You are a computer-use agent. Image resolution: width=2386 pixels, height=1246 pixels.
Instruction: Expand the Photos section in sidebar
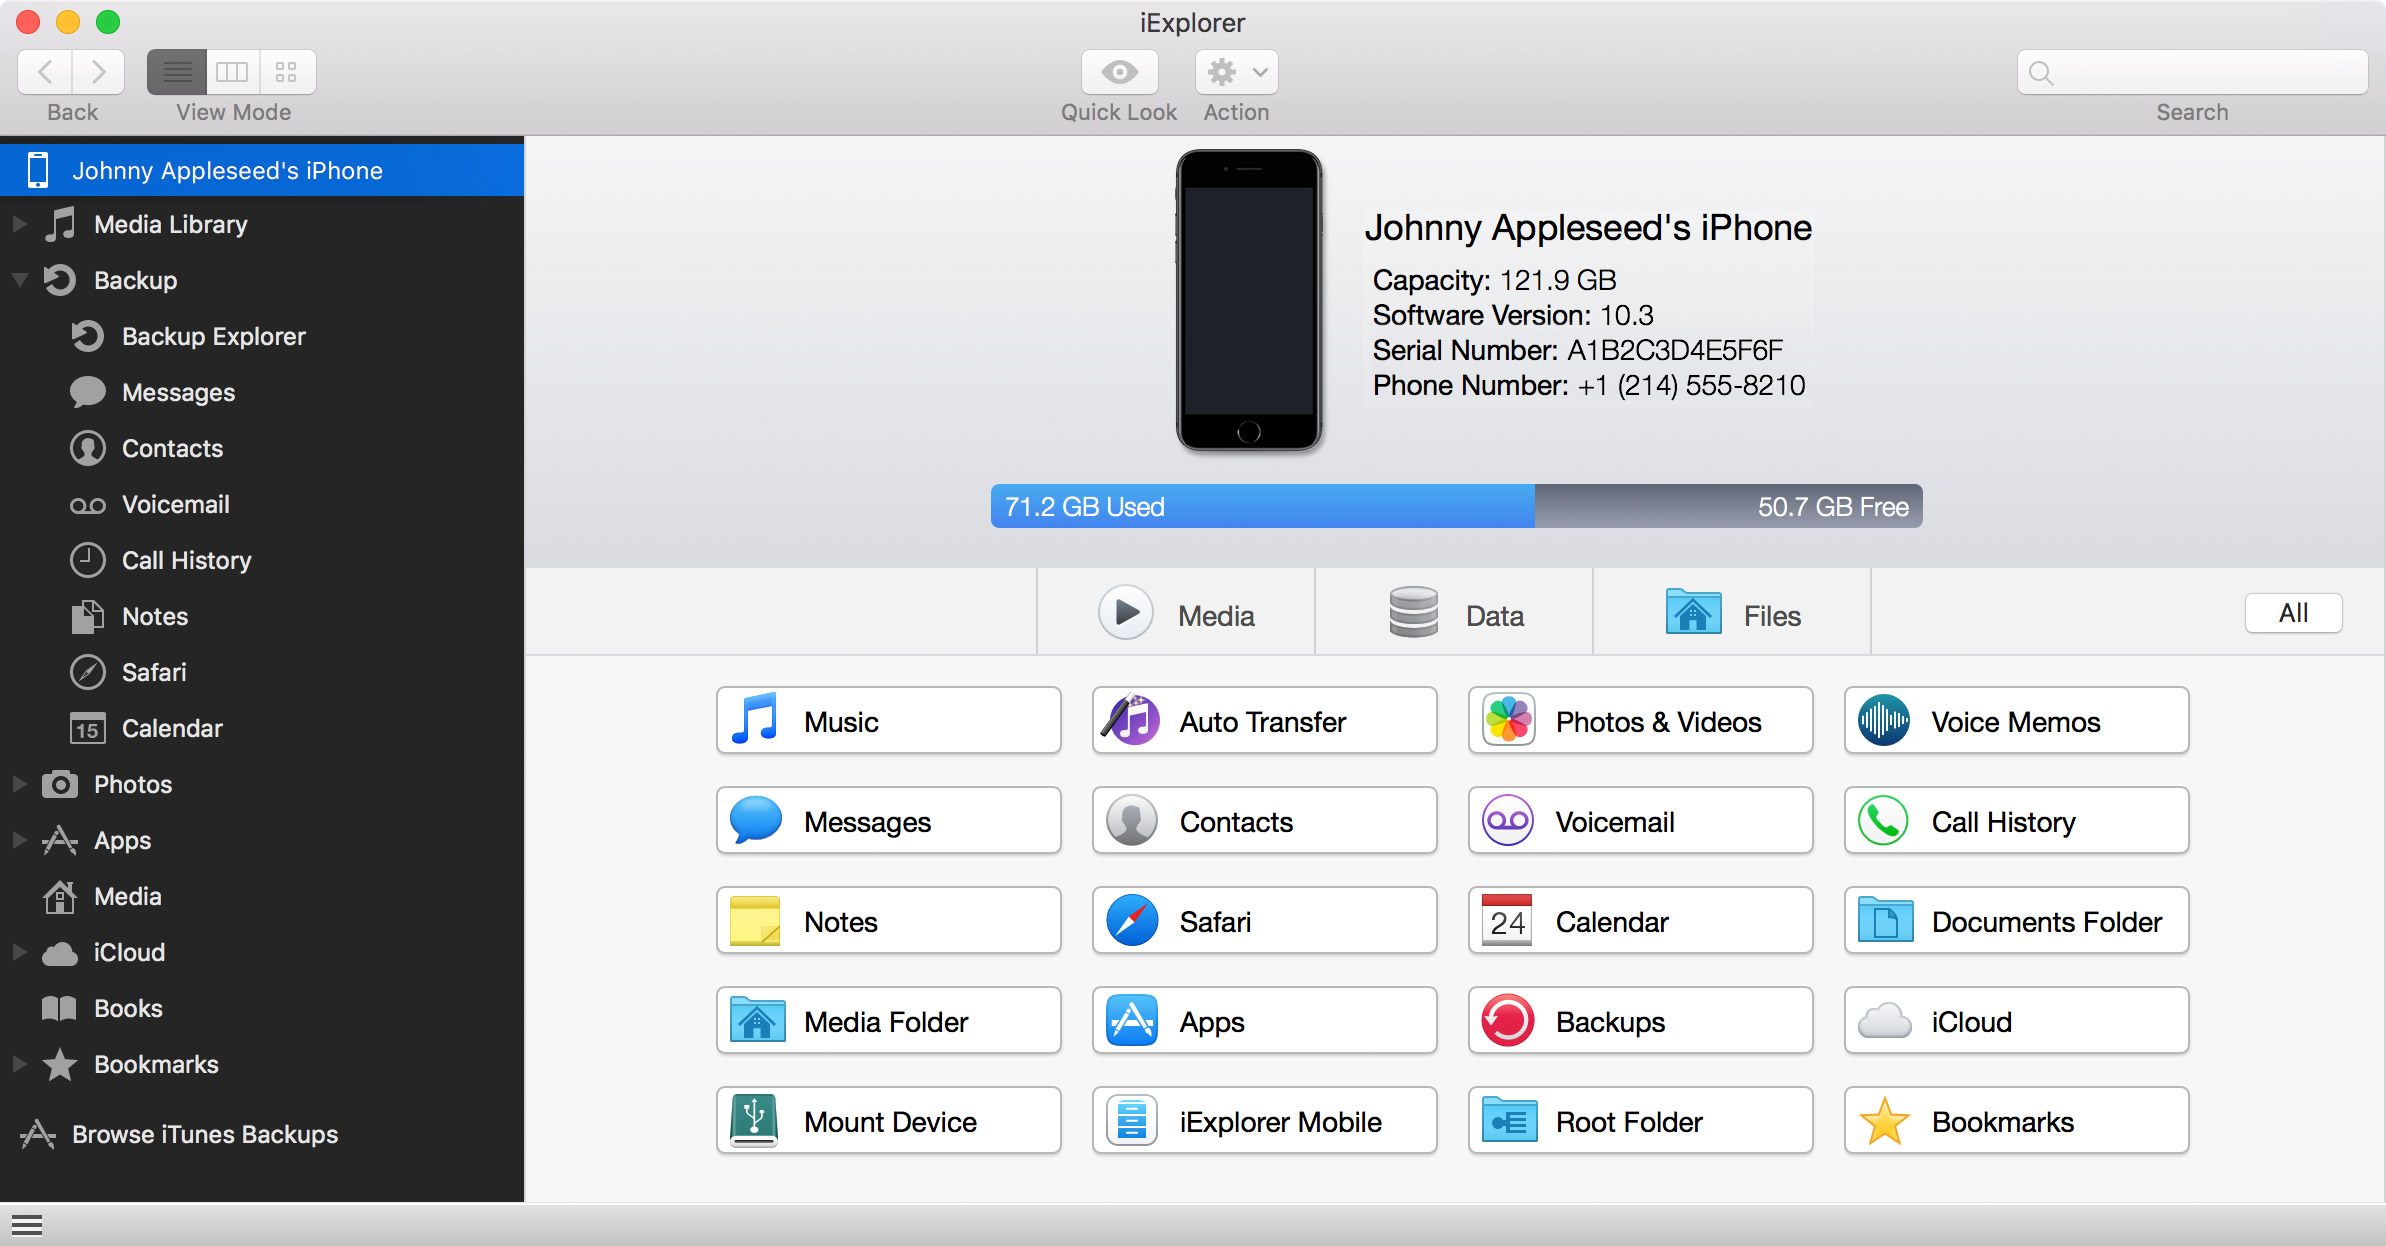tap(16, 784)
